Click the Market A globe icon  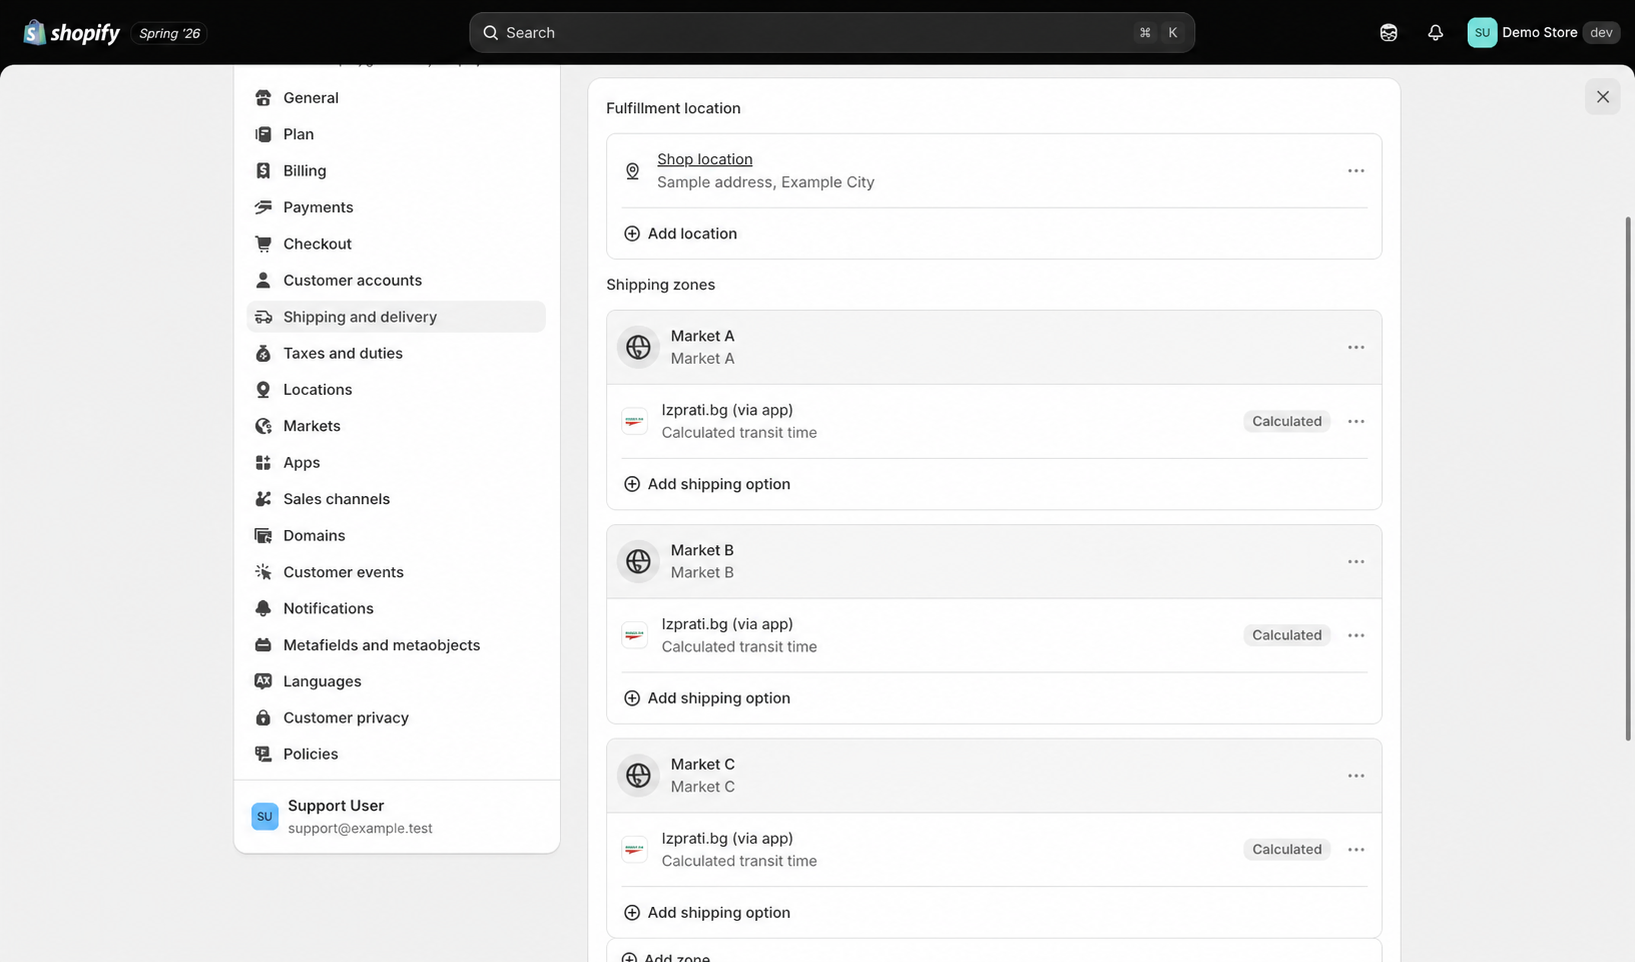click(x=638, y=347)
